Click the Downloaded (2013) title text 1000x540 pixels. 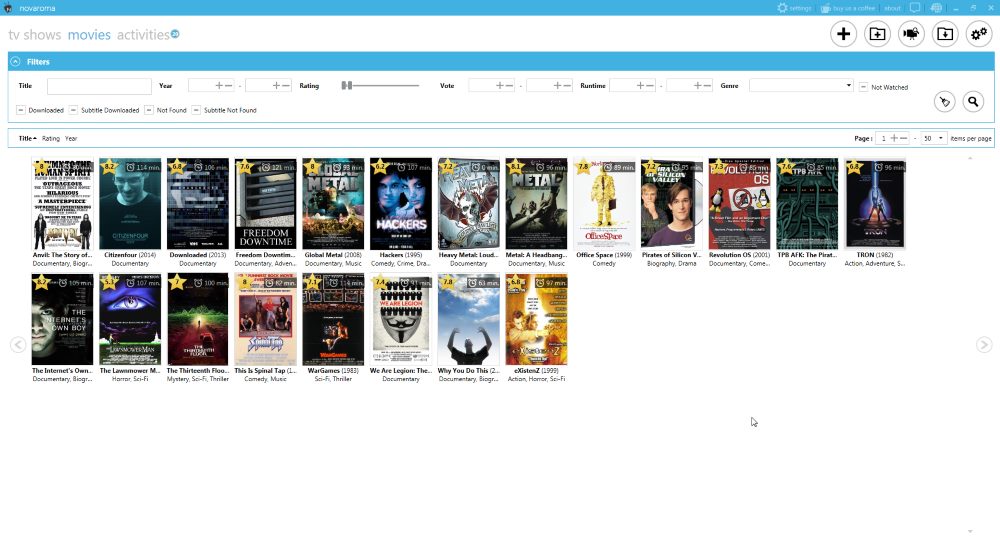tap(198, 255)
